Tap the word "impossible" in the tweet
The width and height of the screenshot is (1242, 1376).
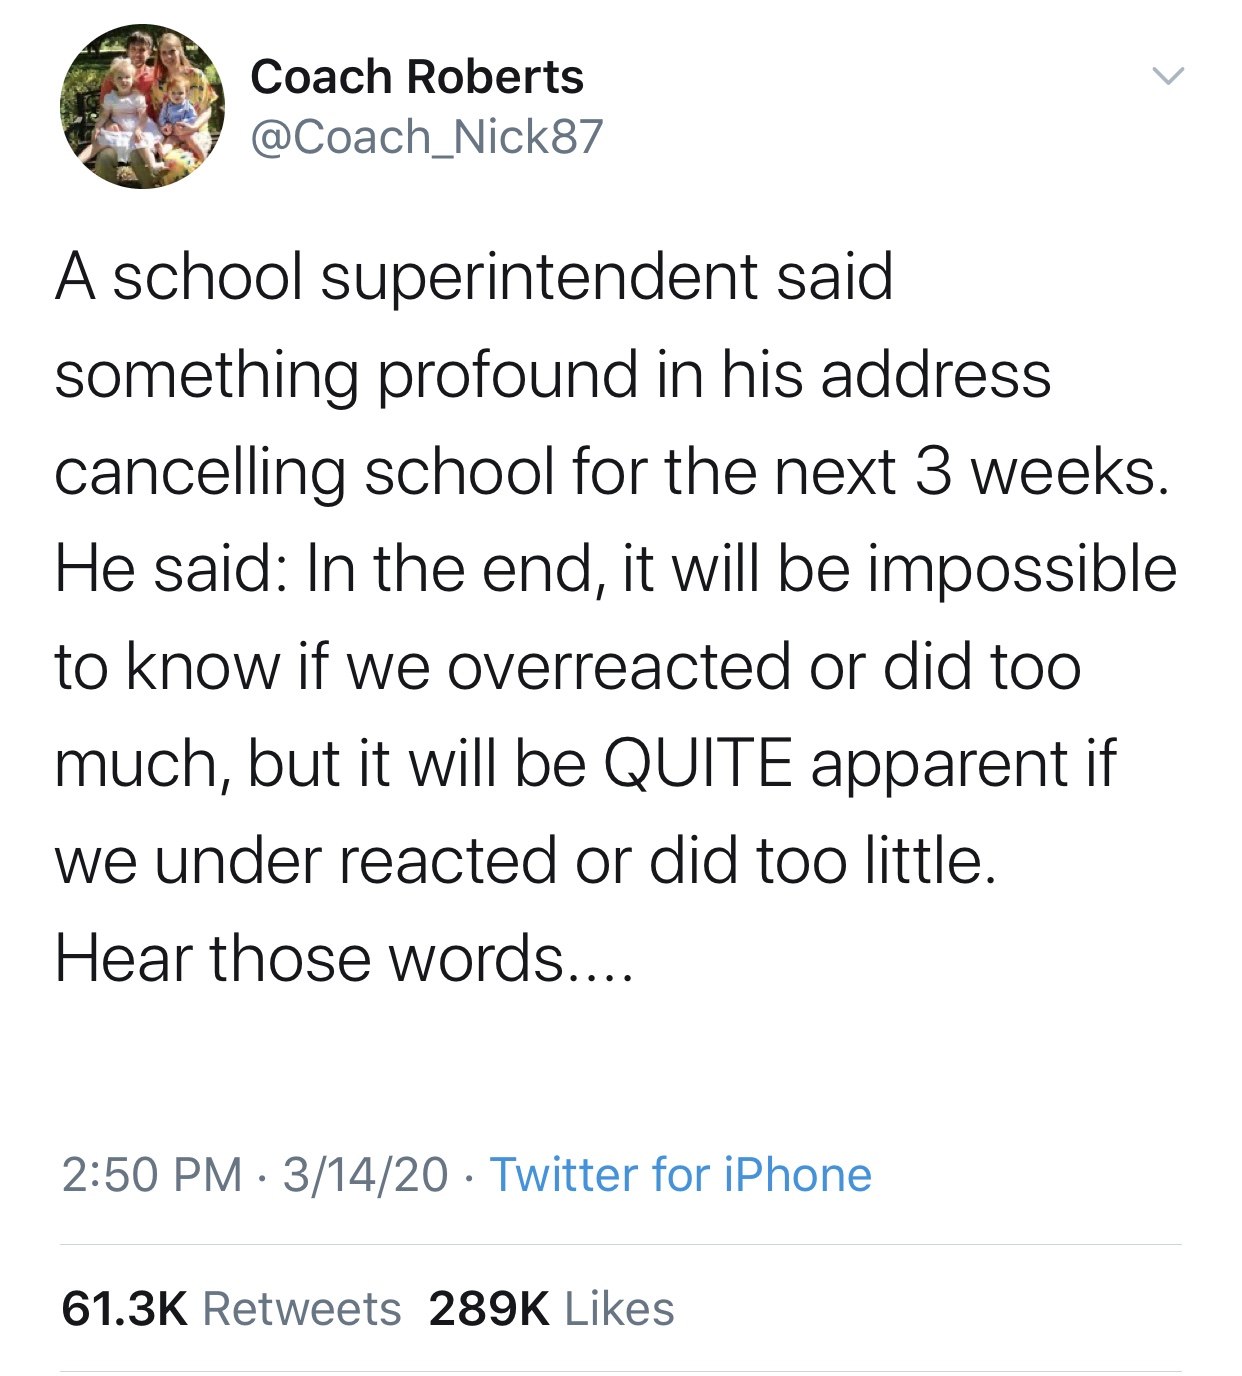click(x=1021, y=569)
